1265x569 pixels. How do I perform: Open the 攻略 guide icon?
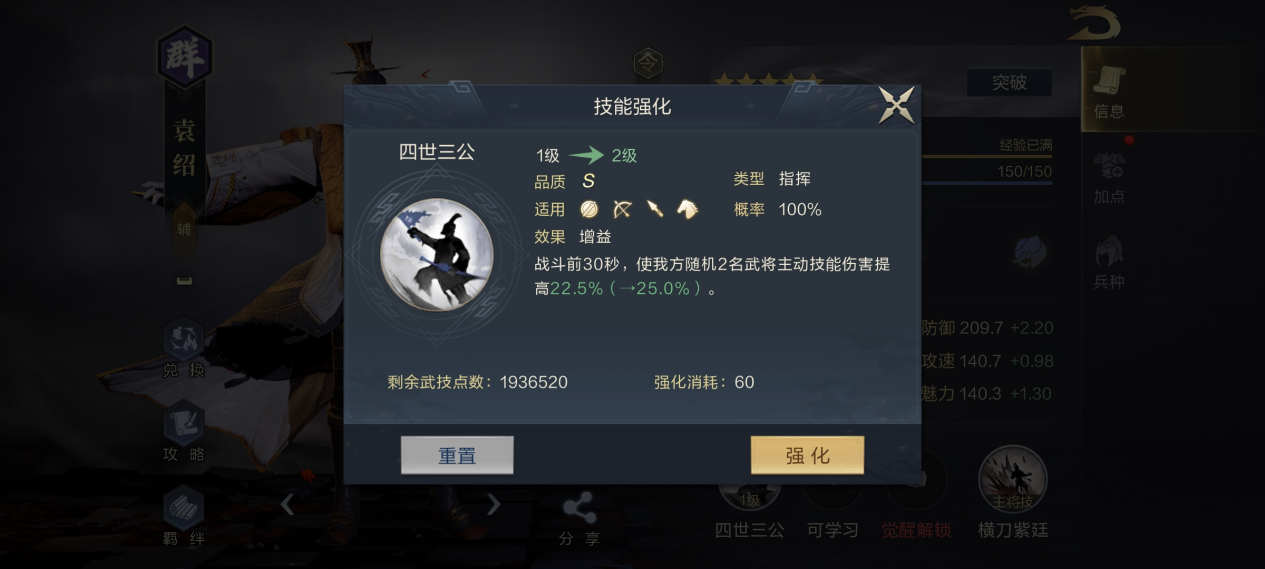pos(184,432)
